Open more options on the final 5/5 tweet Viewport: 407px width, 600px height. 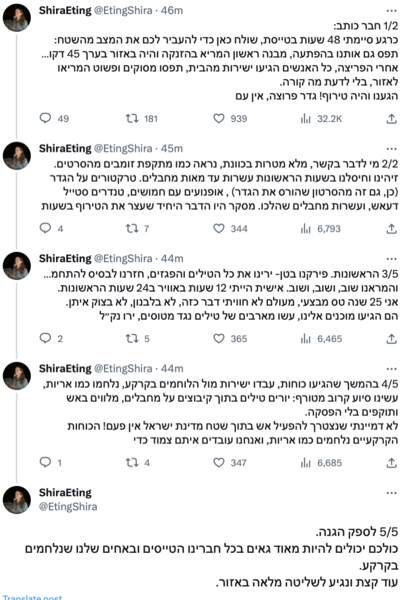(392, 492)
